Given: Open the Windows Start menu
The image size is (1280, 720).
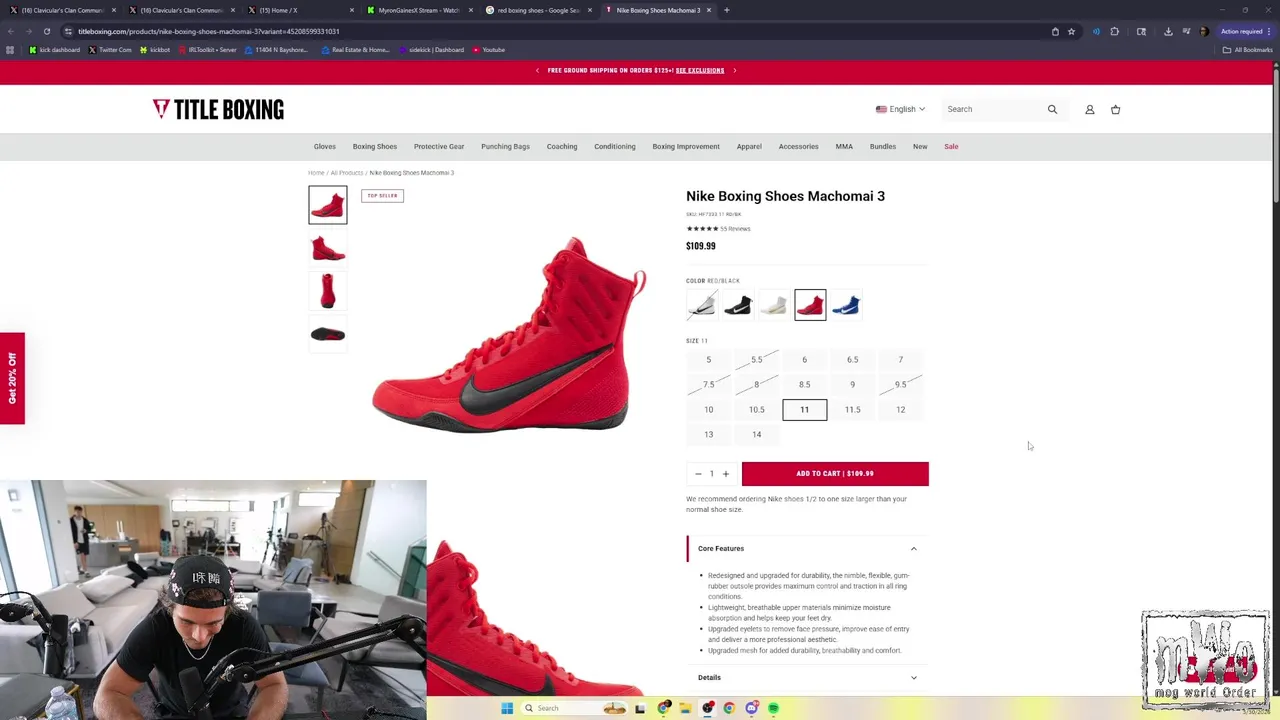Looking at the screenshot, I should pos(507,708).
